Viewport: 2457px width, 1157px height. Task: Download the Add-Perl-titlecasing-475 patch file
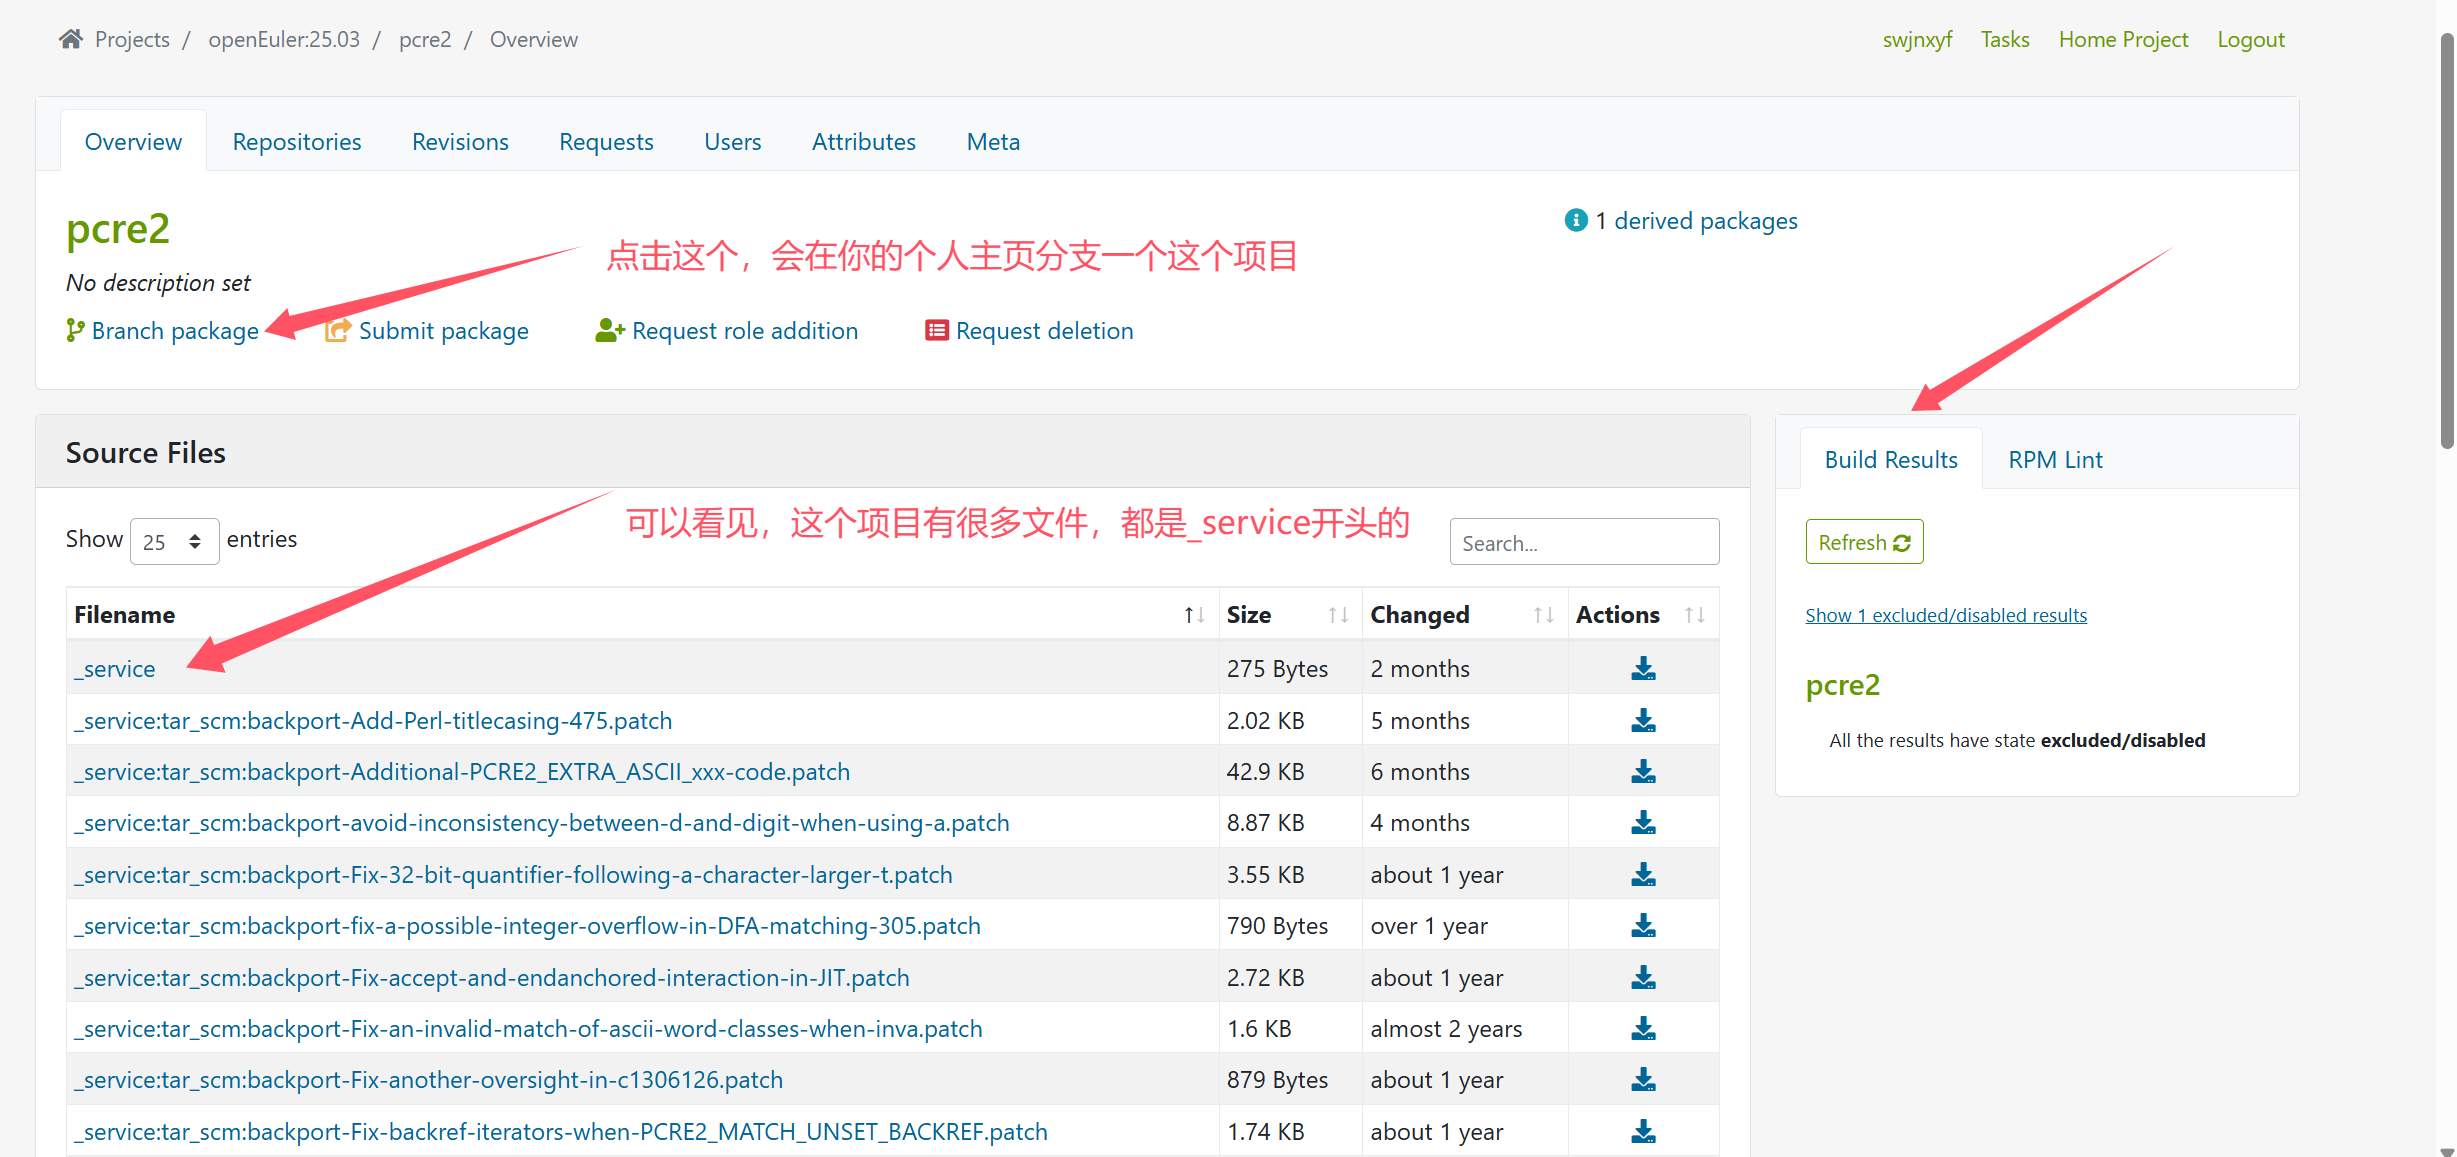point(1643,720)
